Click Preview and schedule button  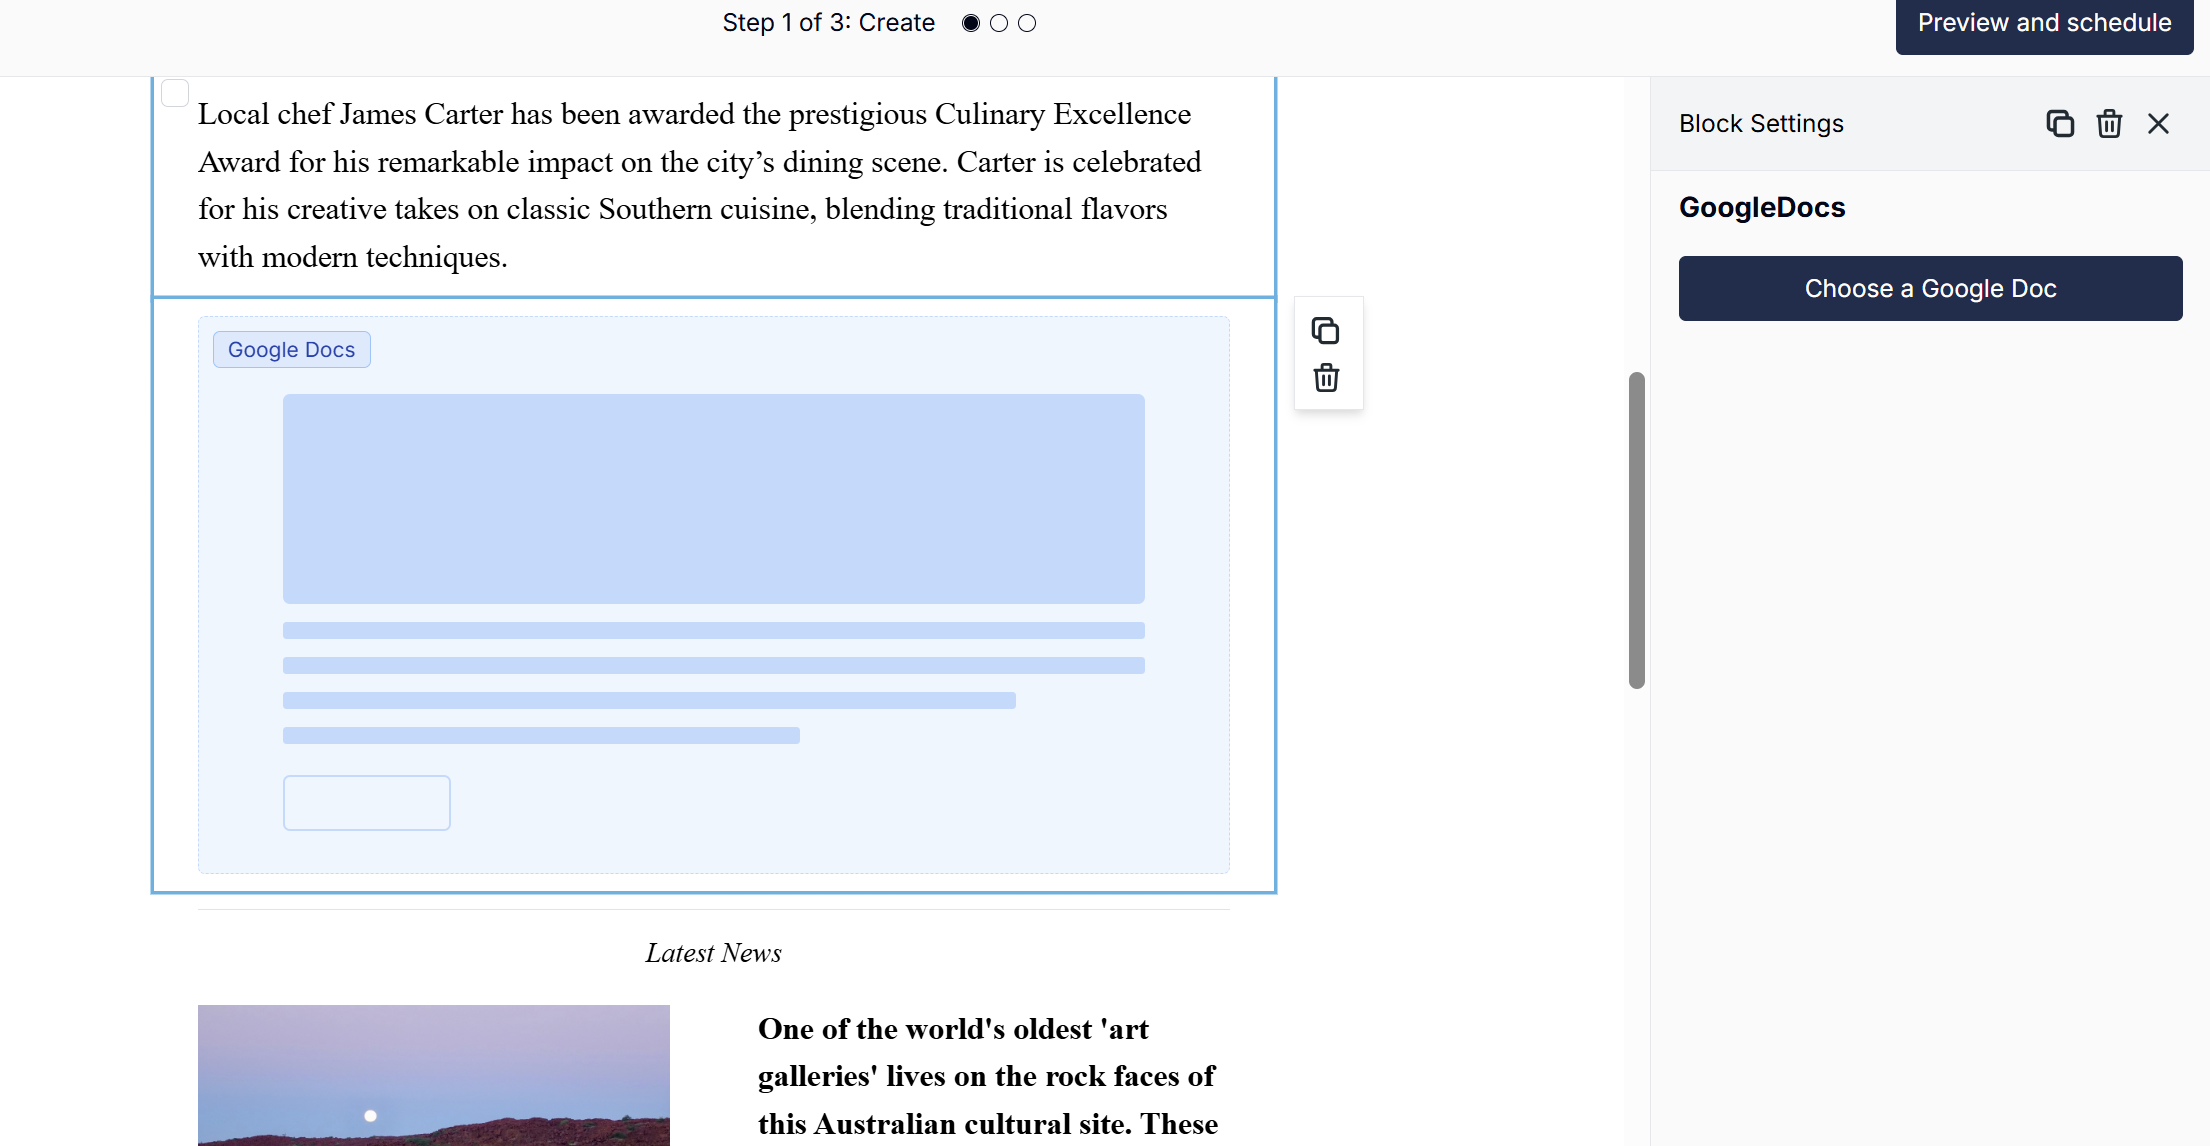click(x=2044, y=25)
